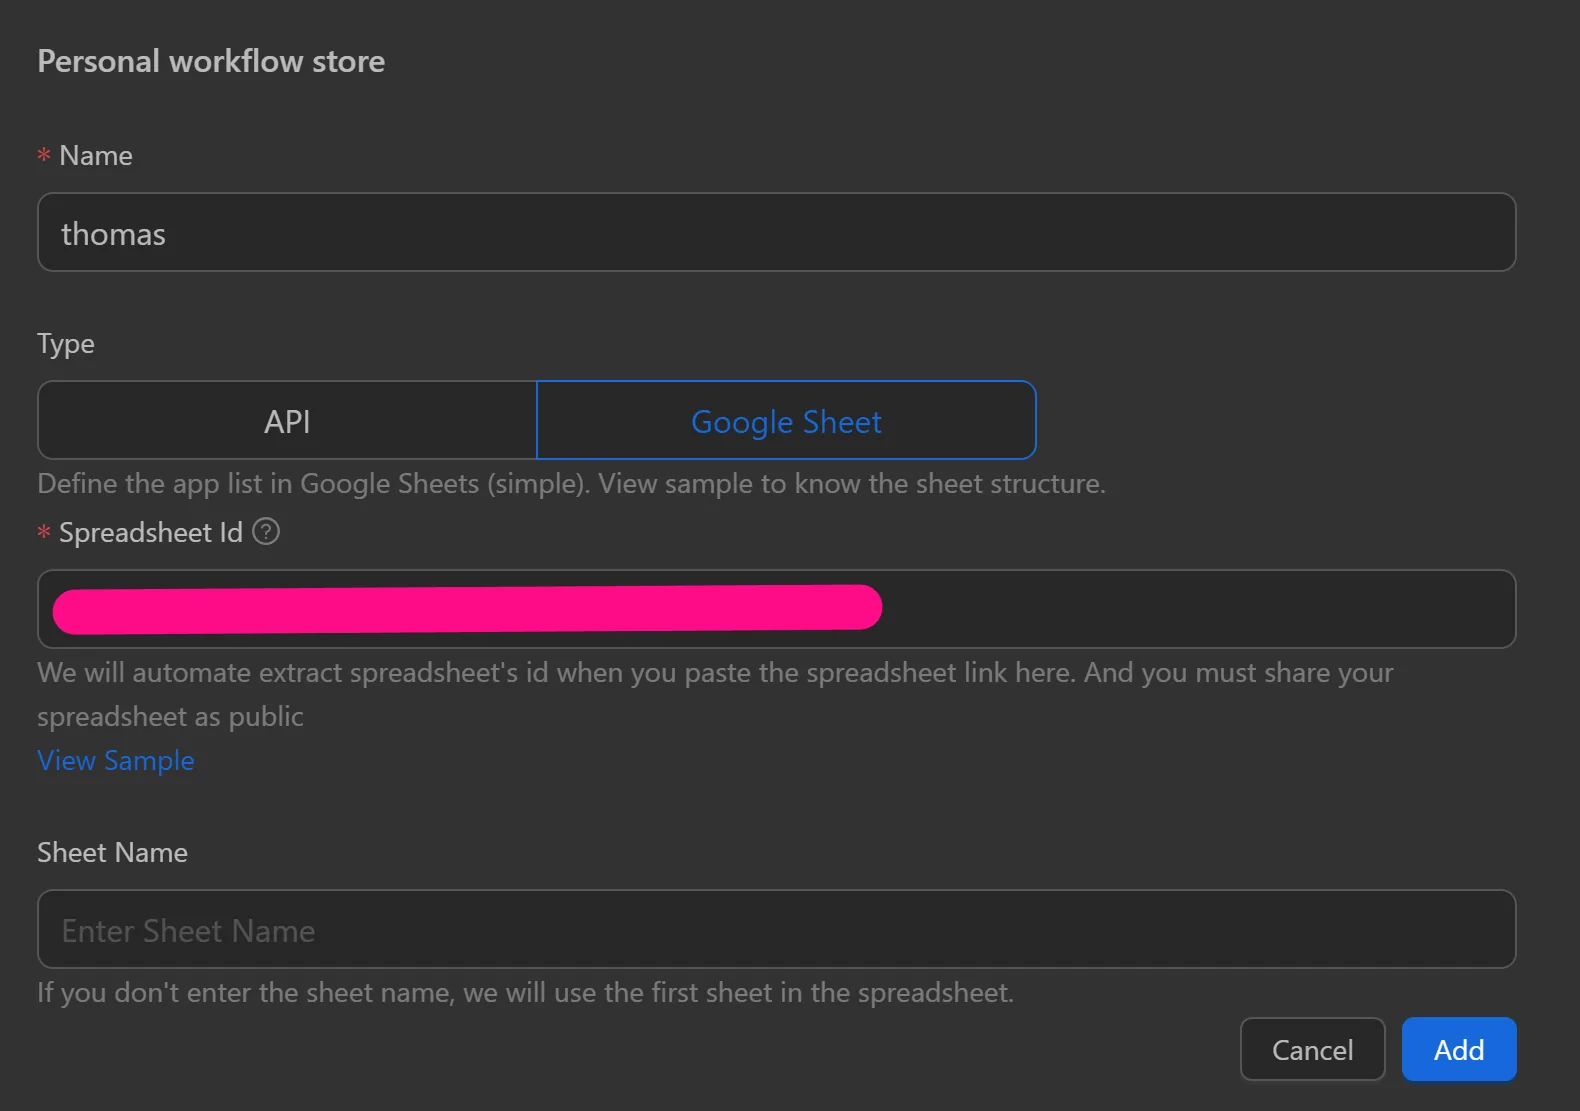Click the Spreadsheet Id label text
The image size is (1580, 1111).
pos(151,533)
